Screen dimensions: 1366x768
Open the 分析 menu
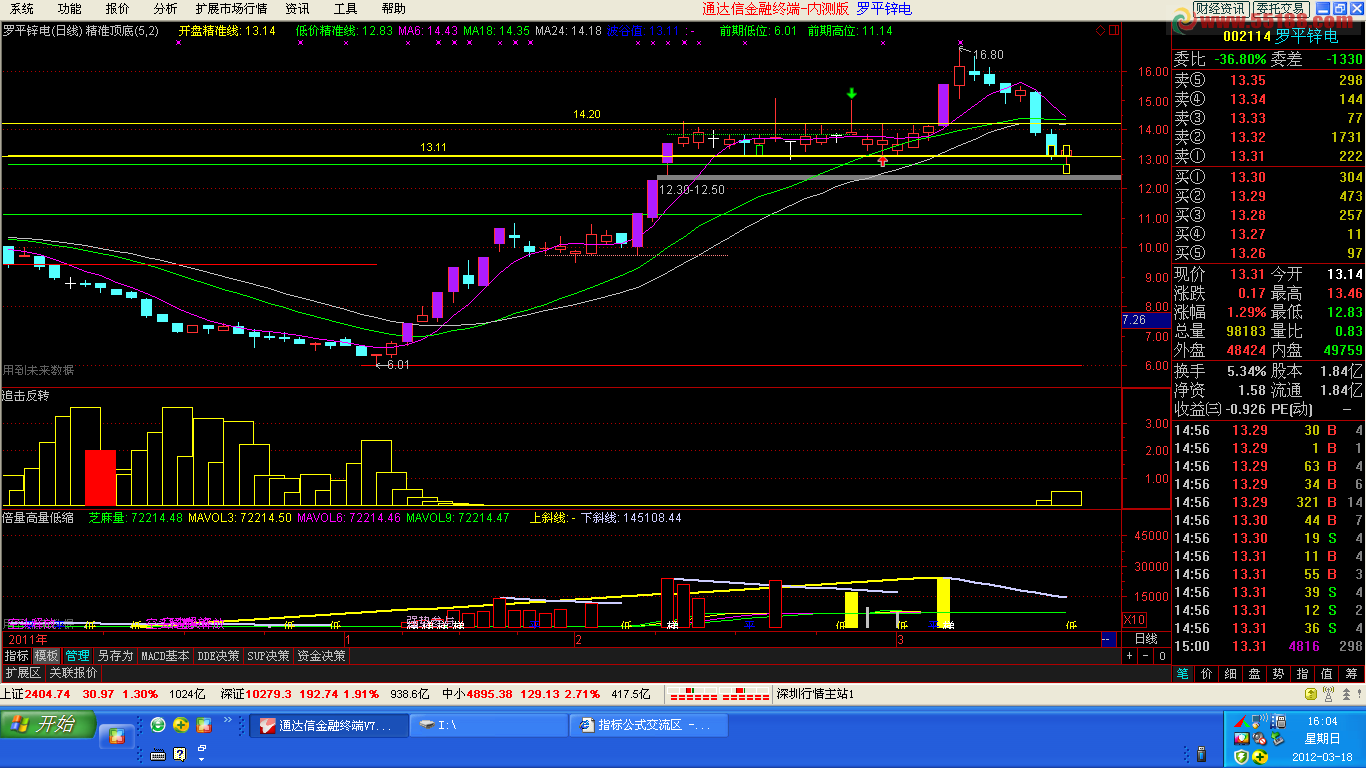coord(165,8)
